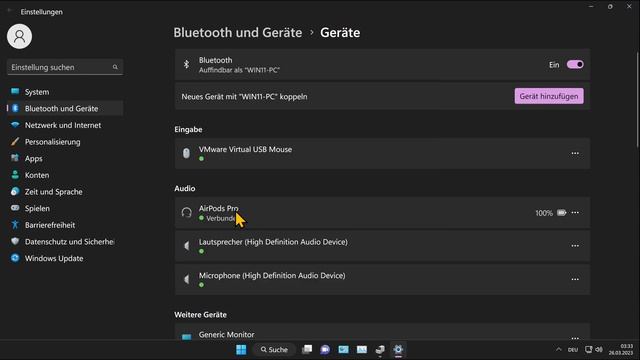Open more options for Microphone device
The width and height of the screenshot is (640, 360).
(x=575, y=280)
